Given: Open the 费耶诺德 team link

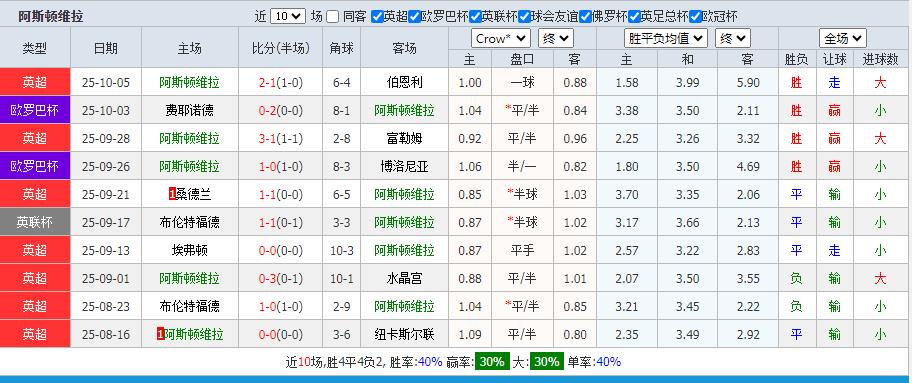Looking at the screenshot, I should tap(190, 111).
